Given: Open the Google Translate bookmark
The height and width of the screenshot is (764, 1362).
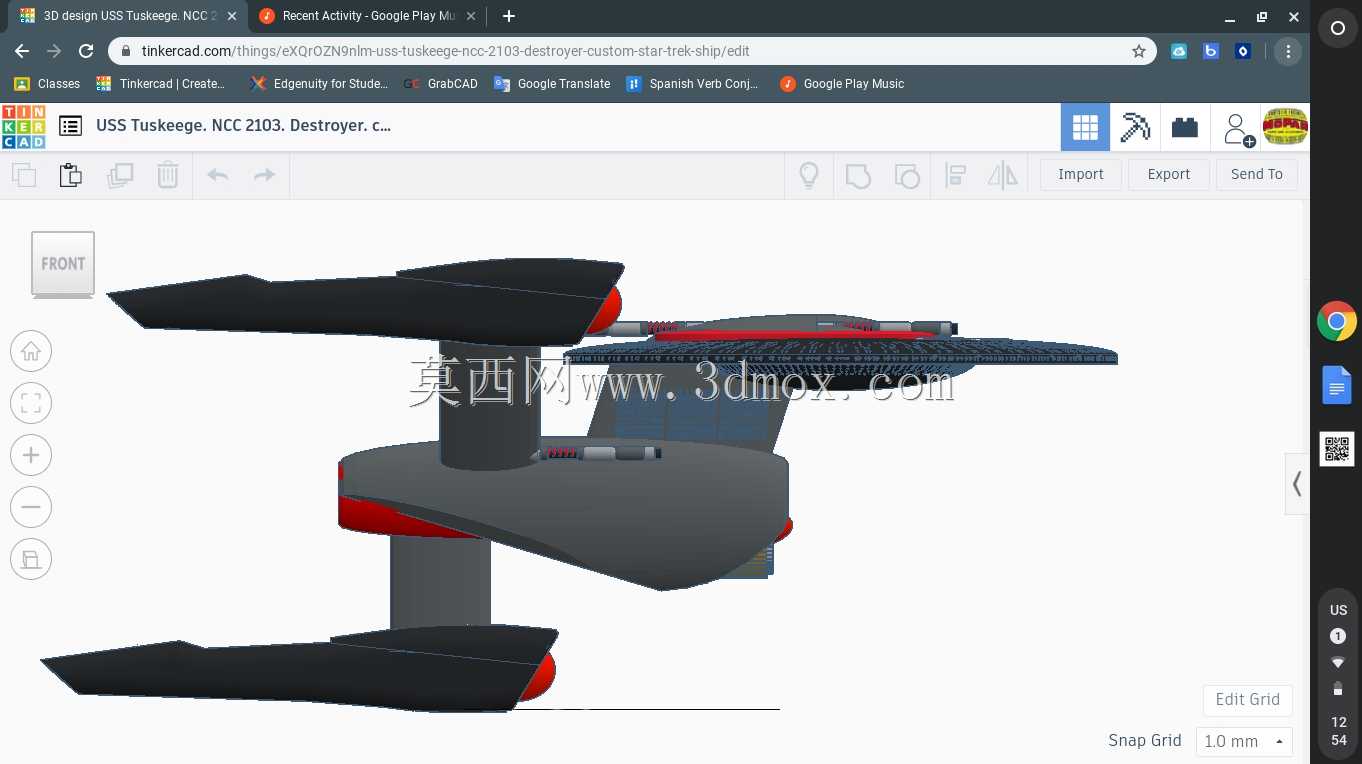Looking at the screenshot, I should [x=552, y=84].
